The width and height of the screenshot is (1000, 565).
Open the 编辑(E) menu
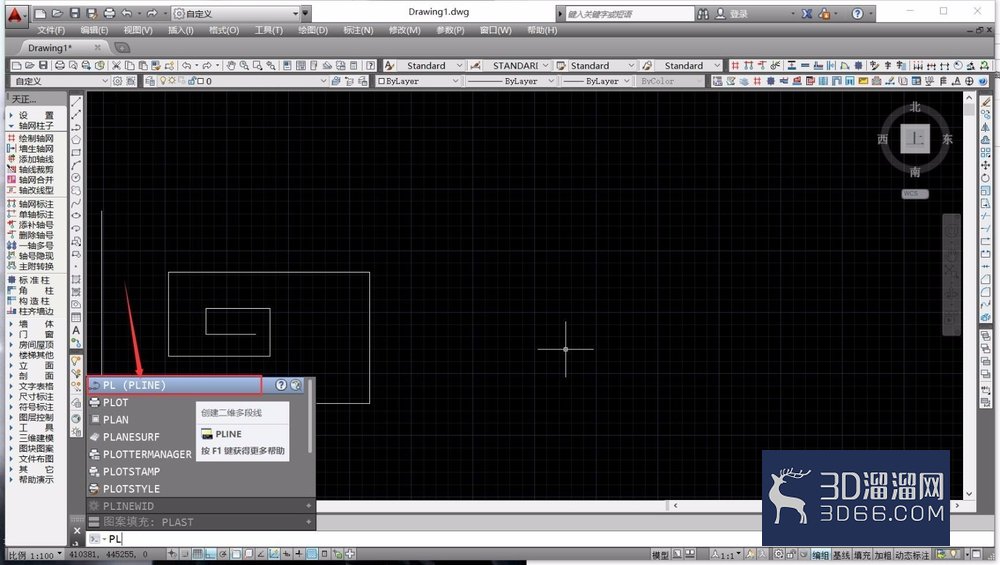[94, 30]
